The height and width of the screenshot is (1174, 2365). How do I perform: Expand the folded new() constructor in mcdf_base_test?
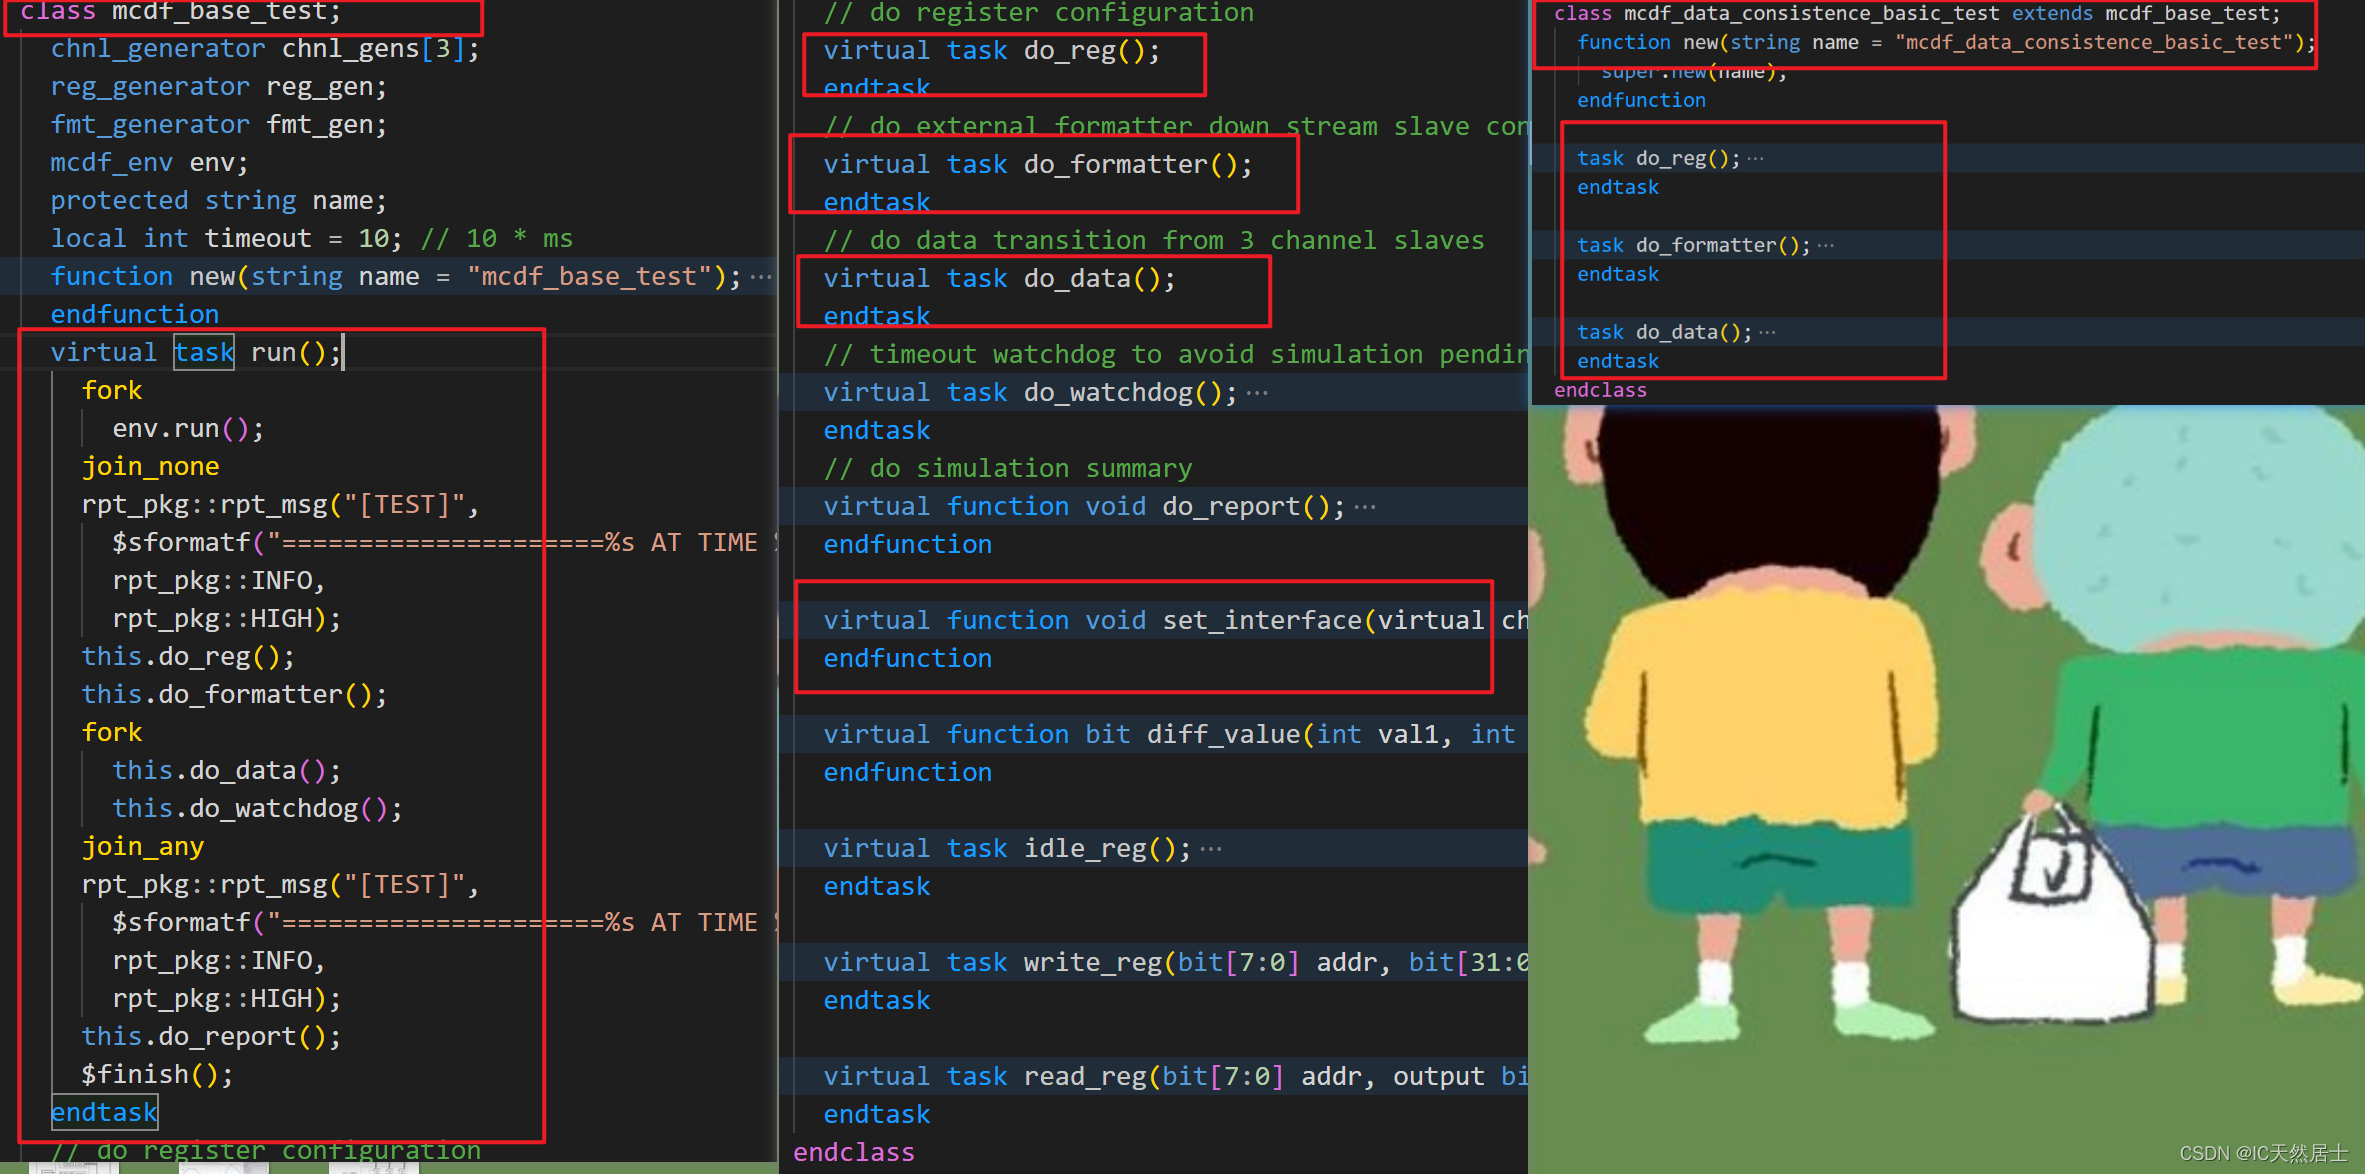[762, 276]
